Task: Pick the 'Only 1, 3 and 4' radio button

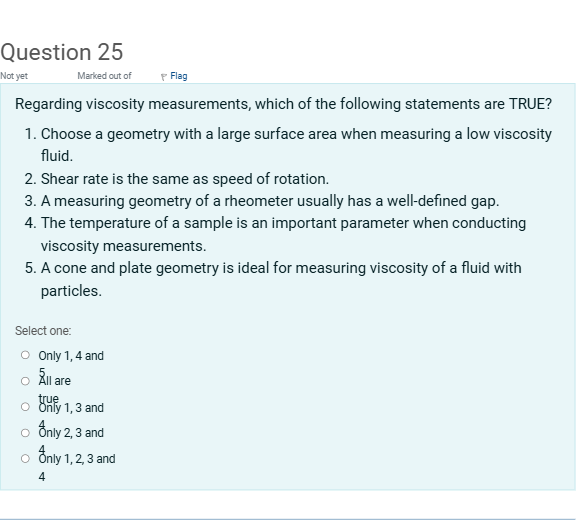Action: coord(25,407)
